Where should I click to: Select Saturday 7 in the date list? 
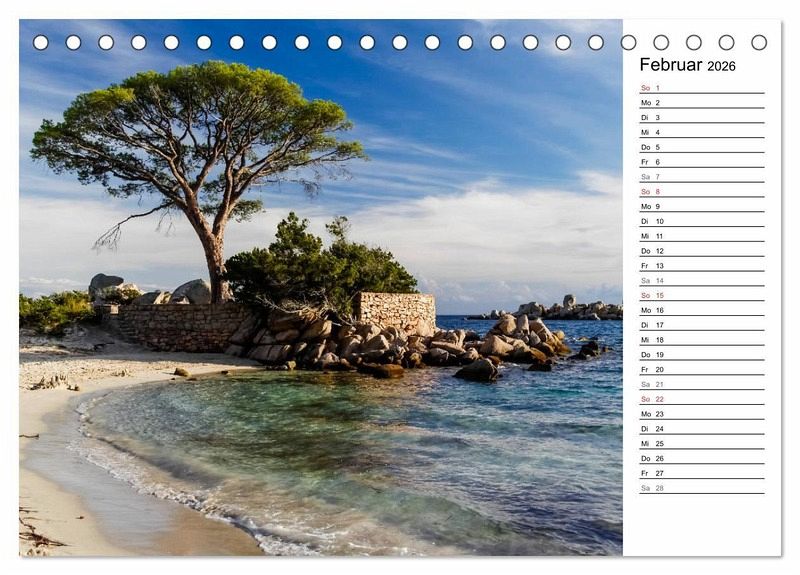(701, 177)
